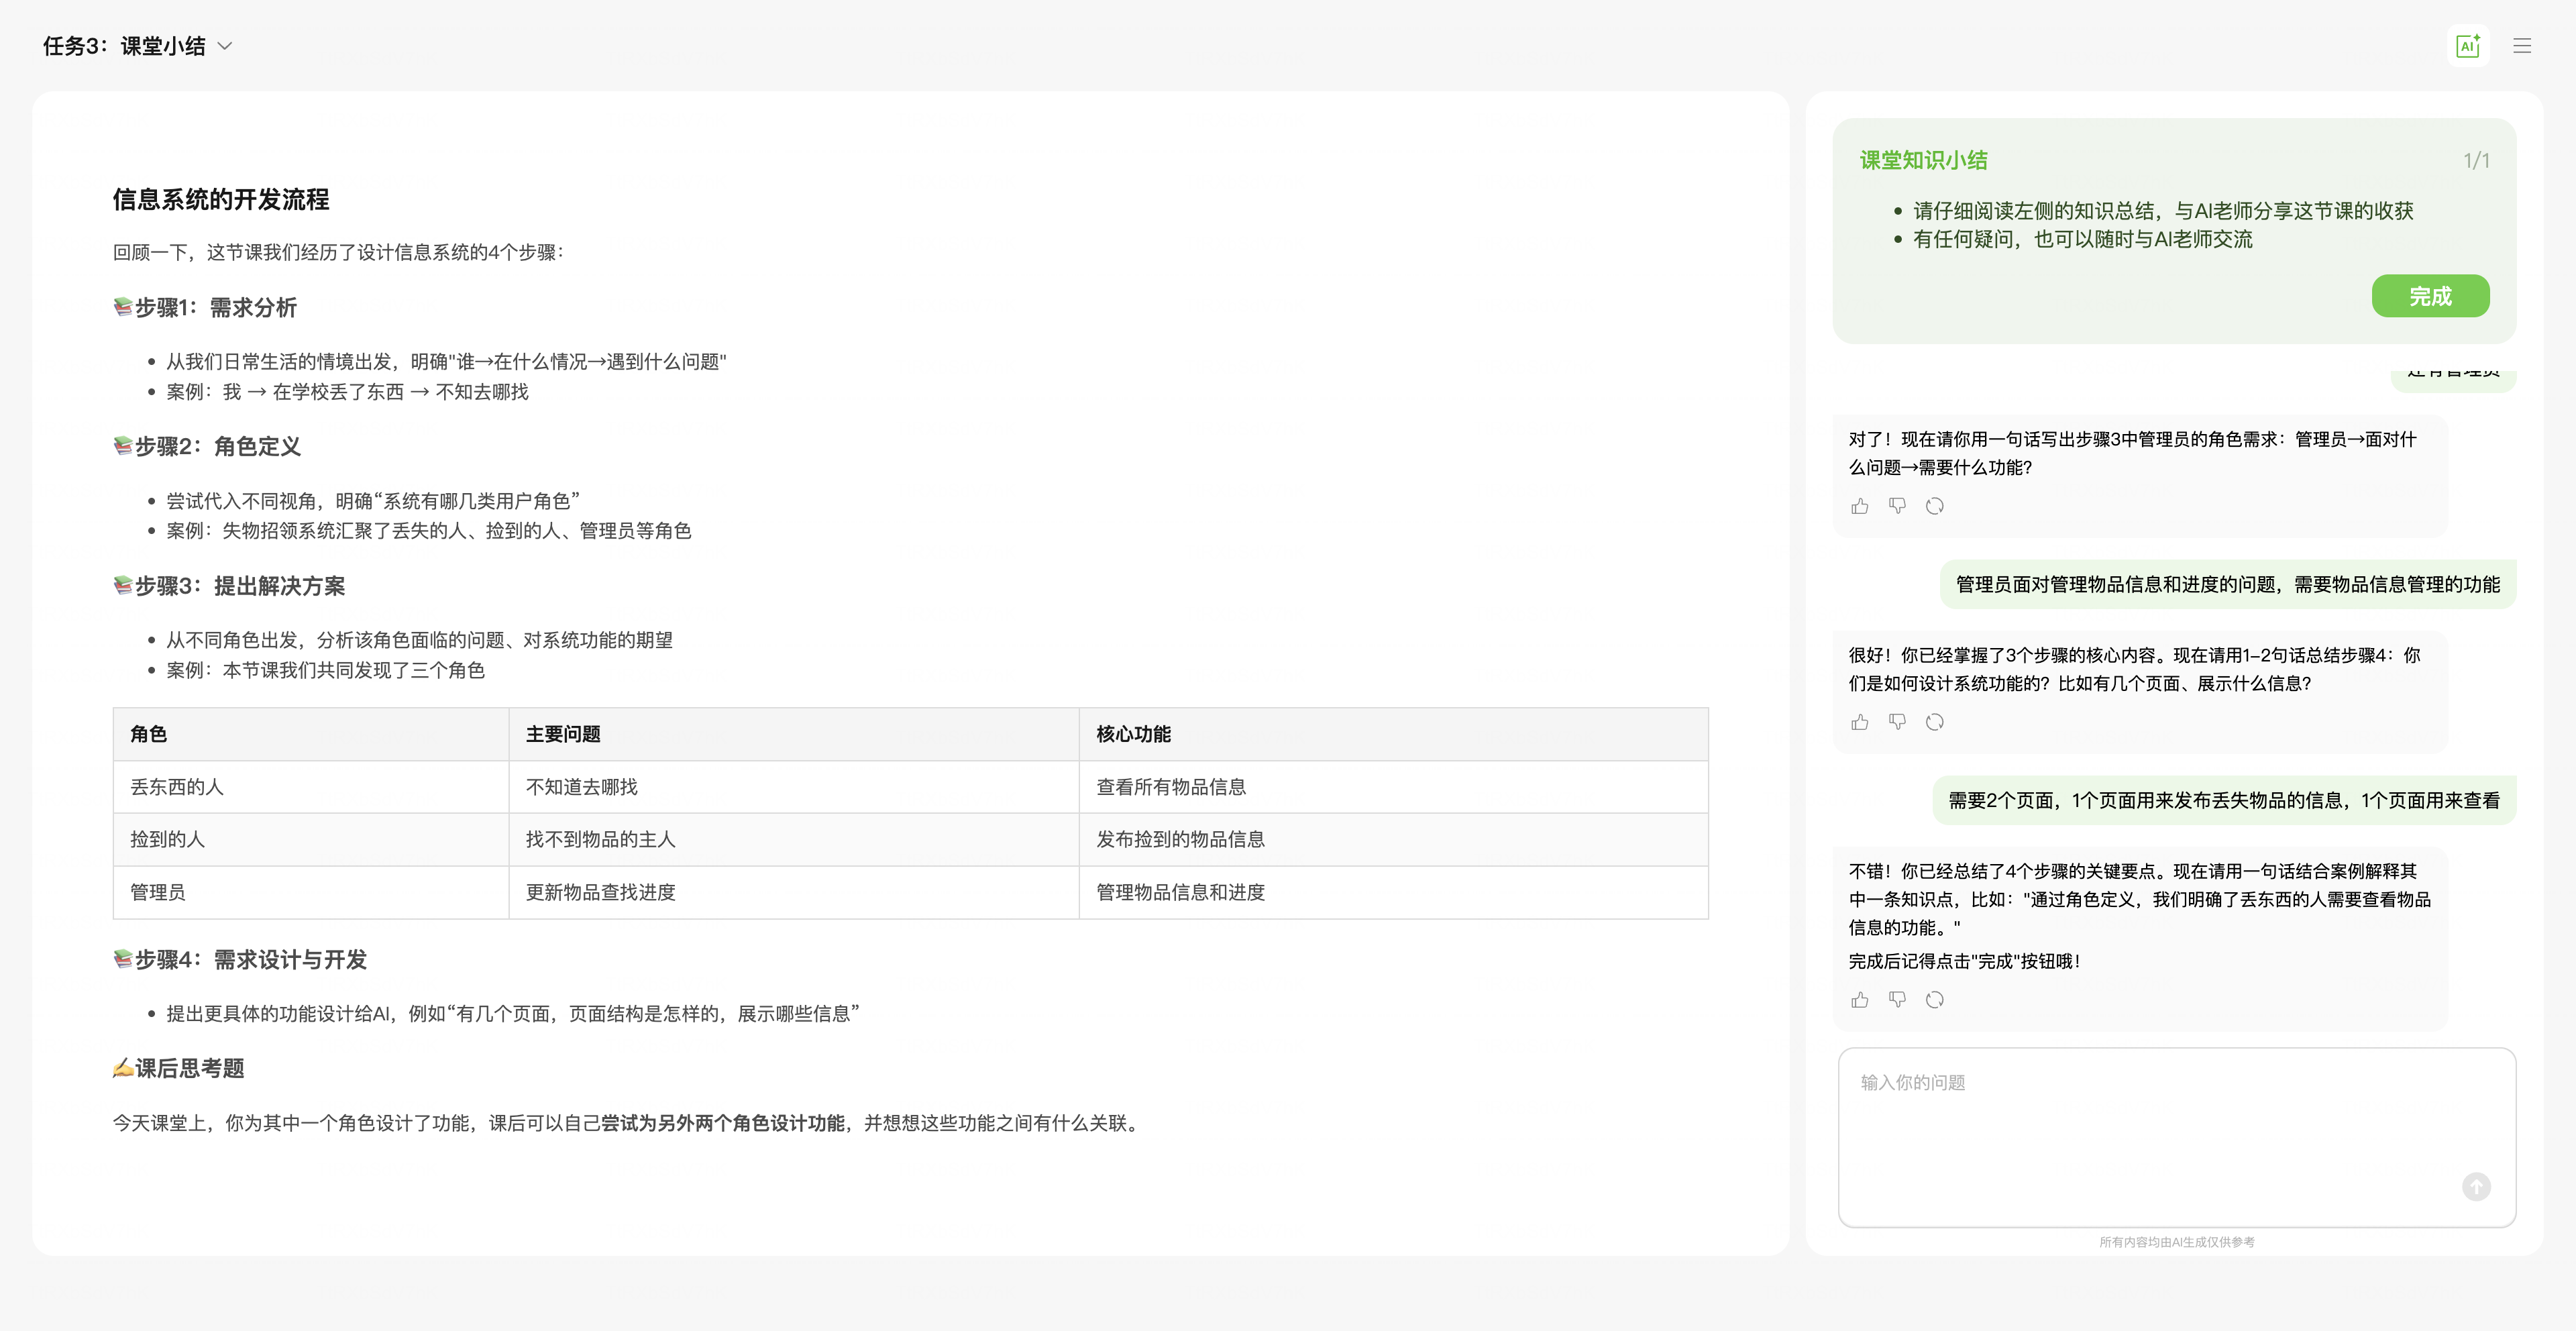This screenshot has width=2576, height=1331.
Task: Click the 核心功能 table column header
Action: [x=1133, y=734]
